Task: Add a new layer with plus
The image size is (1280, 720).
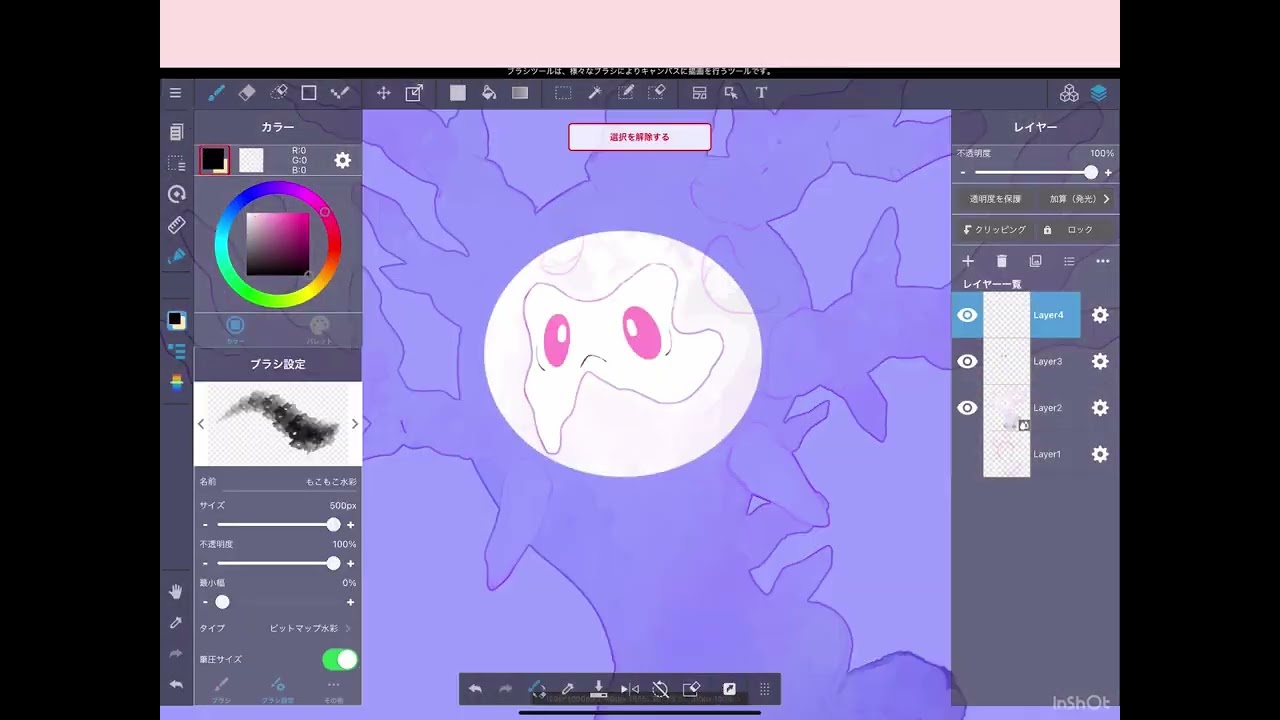Action: pyautogui.click(x=968, y=261)
